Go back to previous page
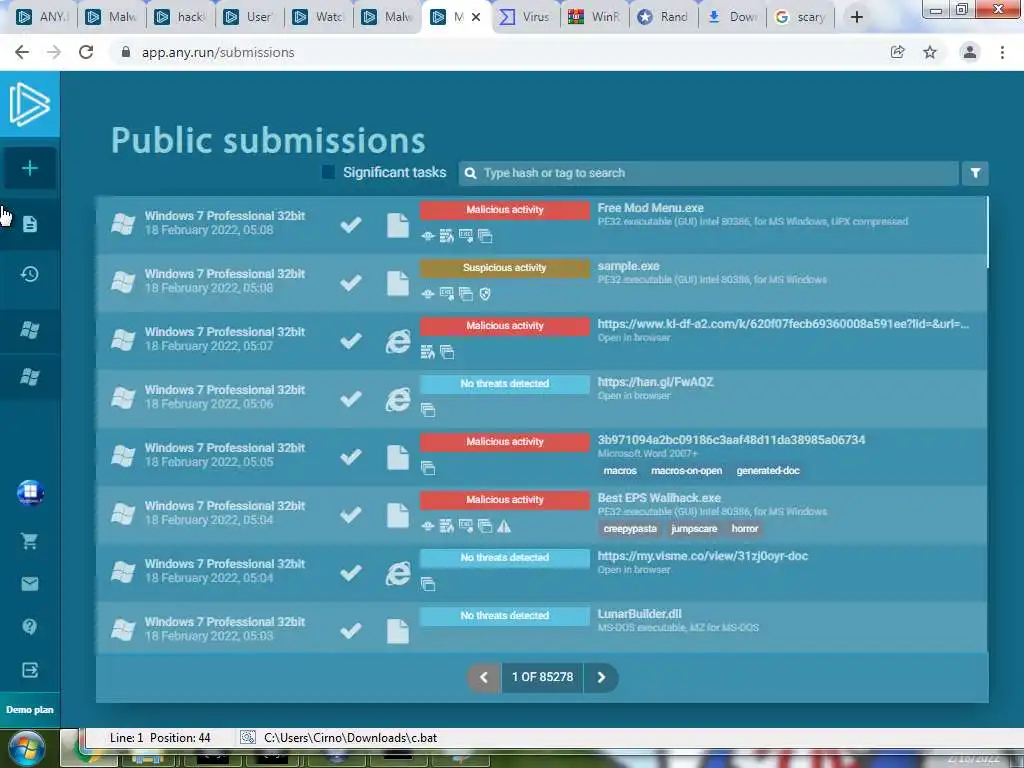1024x768 pixels. 22,52
